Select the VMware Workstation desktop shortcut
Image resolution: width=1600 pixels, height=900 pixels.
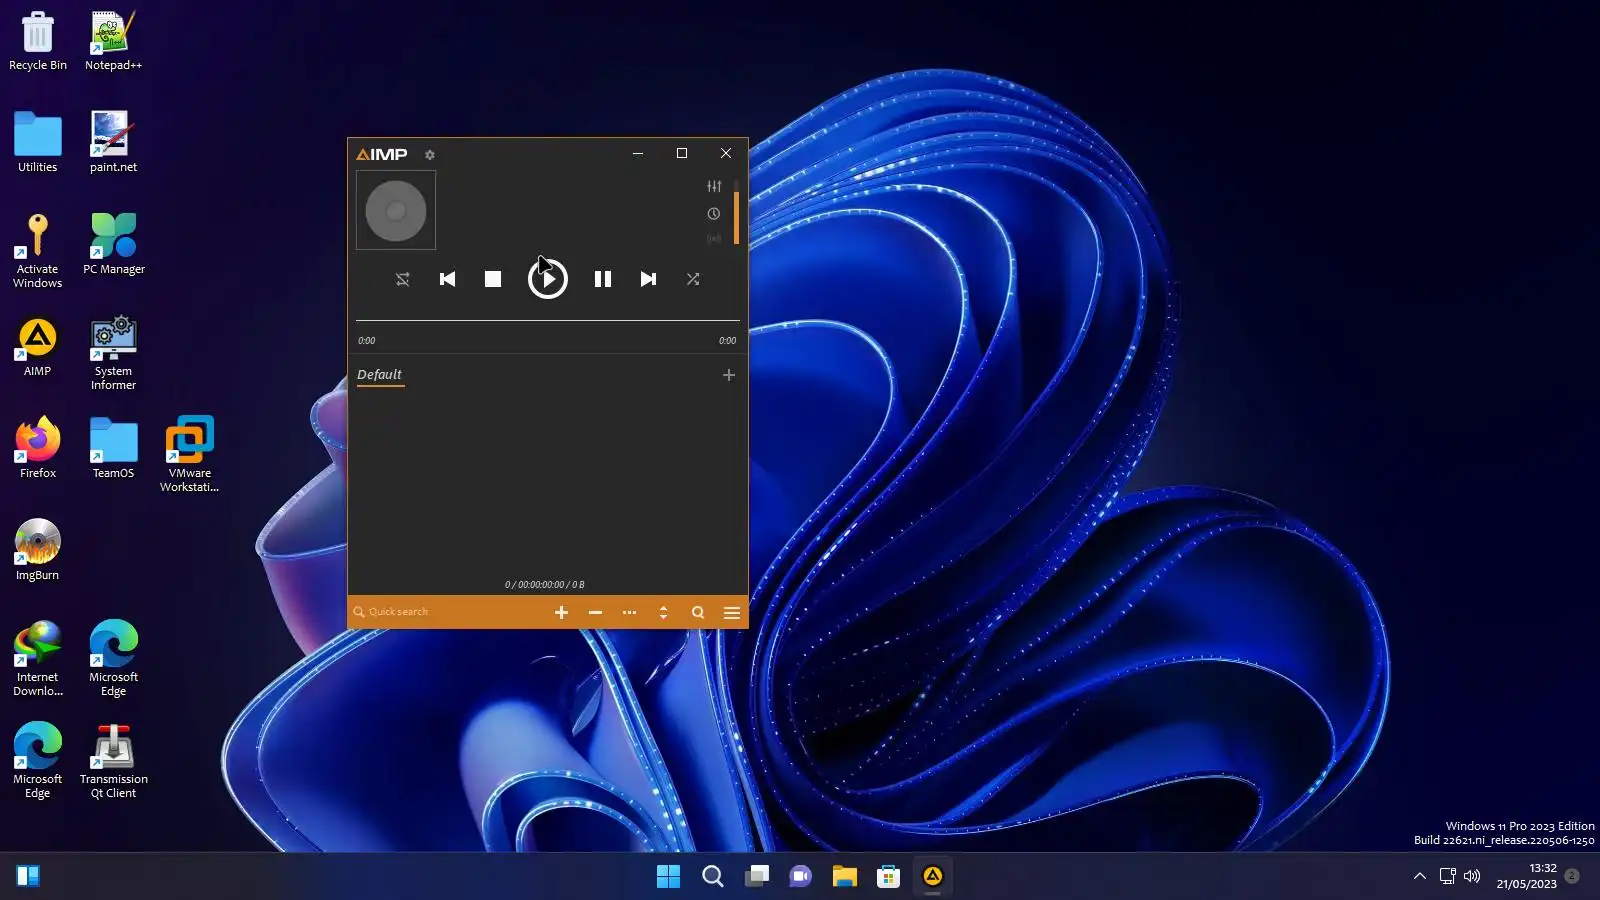(x=189, y=455)
